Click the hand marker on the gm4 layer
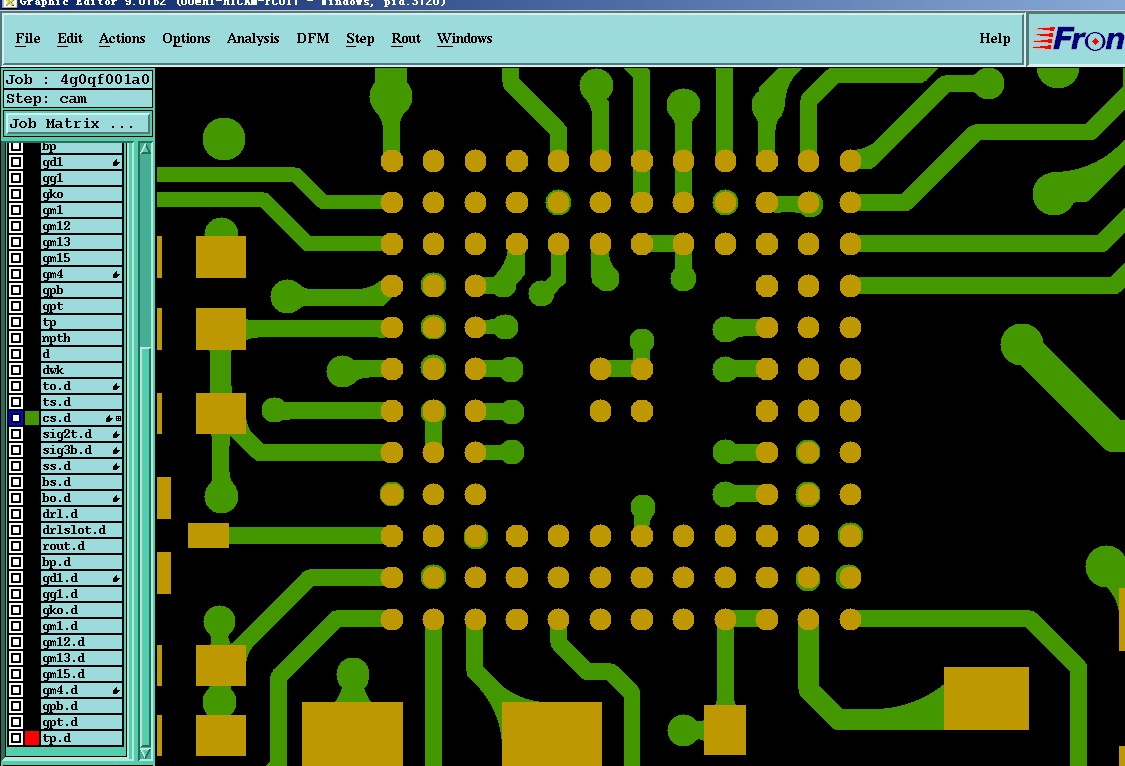The width and height of the screenshot is (1125, 766). pyautogui.click(x=116, y=275)
